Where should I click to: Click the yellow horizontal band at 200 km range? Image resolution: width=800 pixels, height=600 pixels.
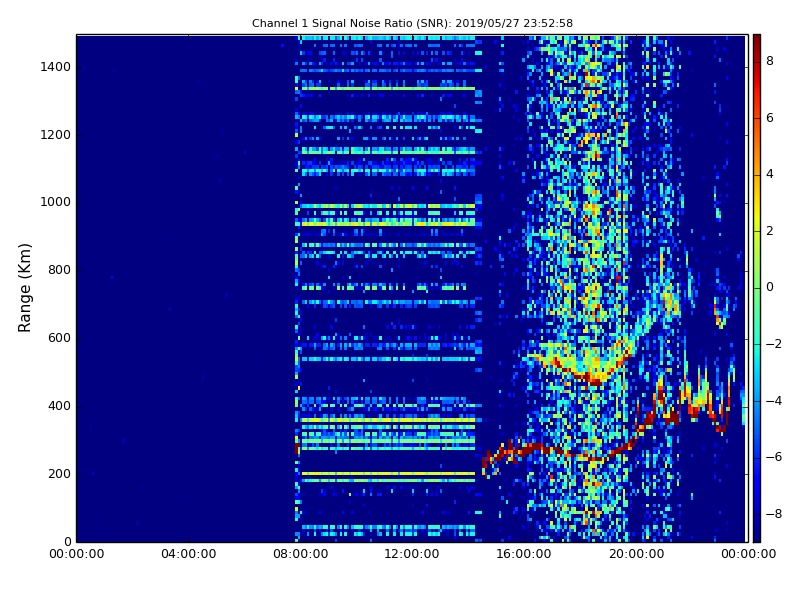pyautogui.click(x=388, y=474)
